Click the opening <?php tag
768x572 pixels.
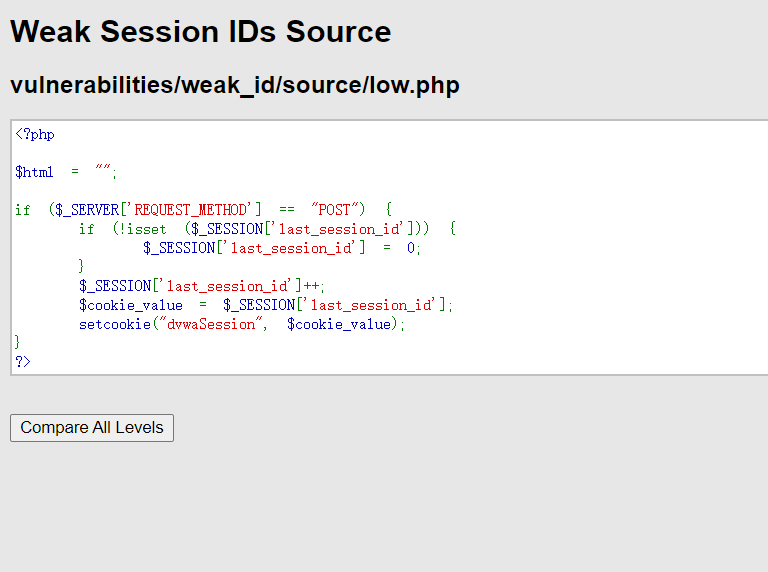(35, 134)
